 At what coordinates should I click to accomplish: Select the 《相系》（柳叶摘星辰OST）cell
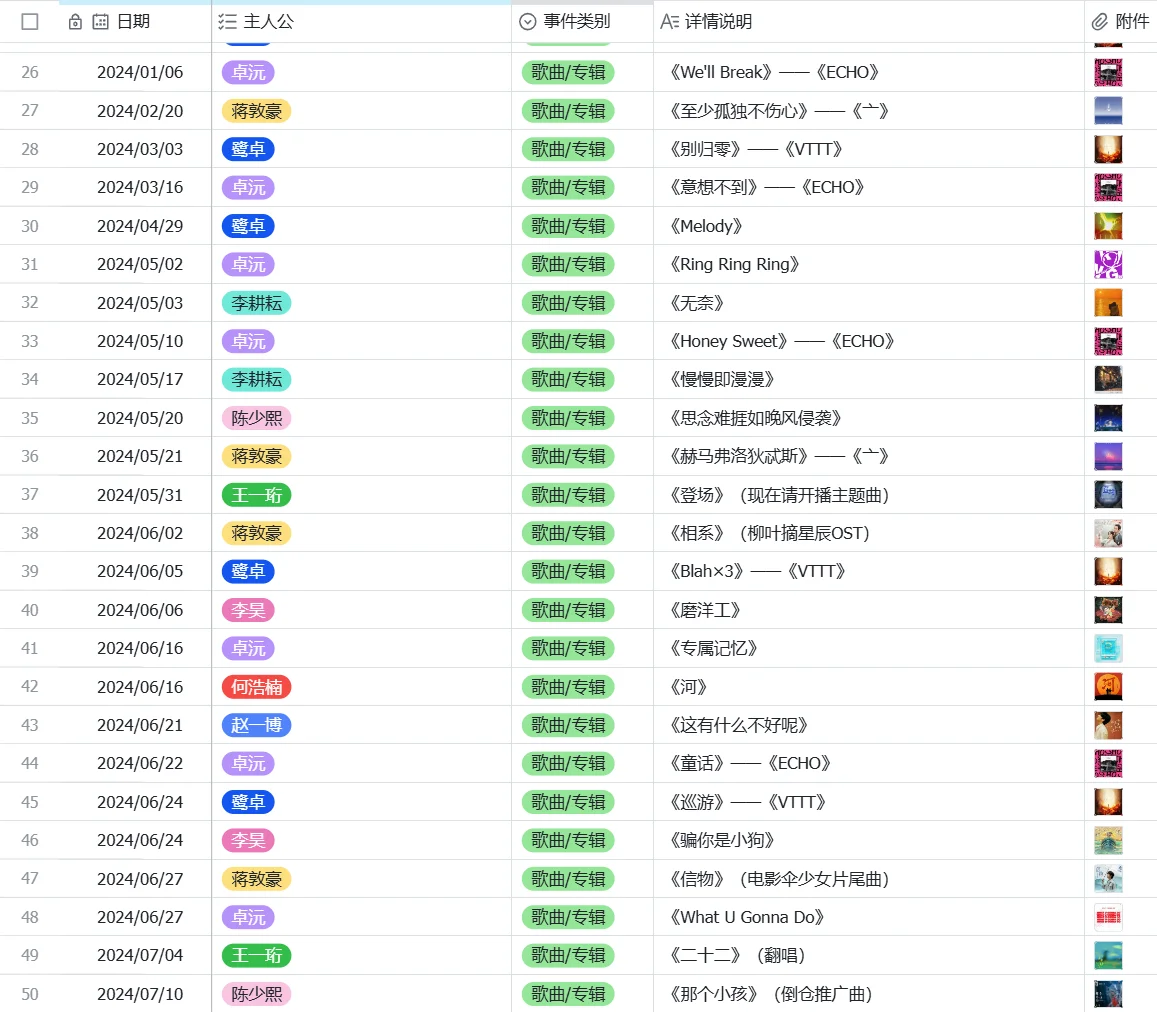(x=868, y=533)
